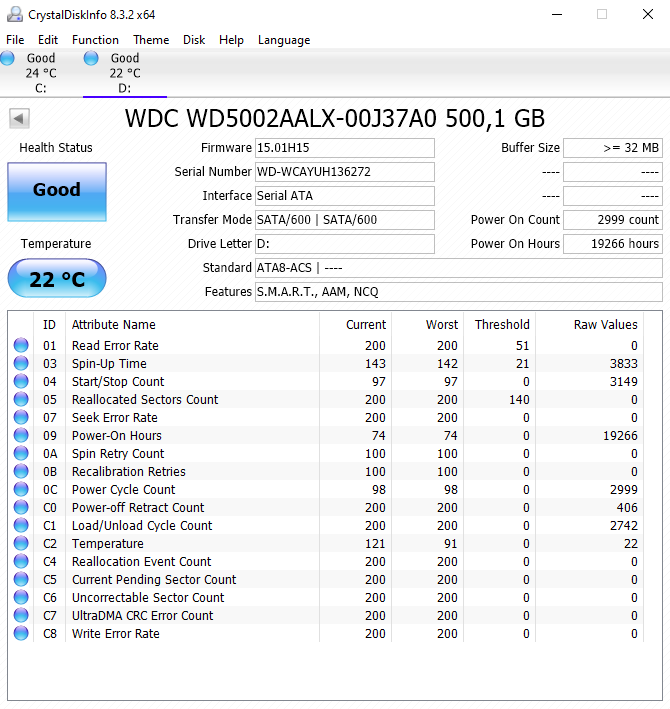The height and width of the screenshot is (709, 670).
Task: Click the Standard field ATA8-ACS
Action: (x=458, y=268)
